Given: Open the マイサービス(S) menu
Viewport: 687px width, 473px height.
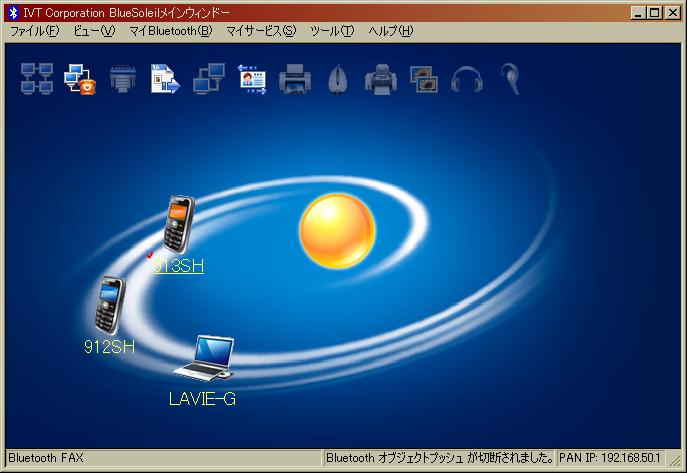Looking at the screenshot, I should coord(261,31).
